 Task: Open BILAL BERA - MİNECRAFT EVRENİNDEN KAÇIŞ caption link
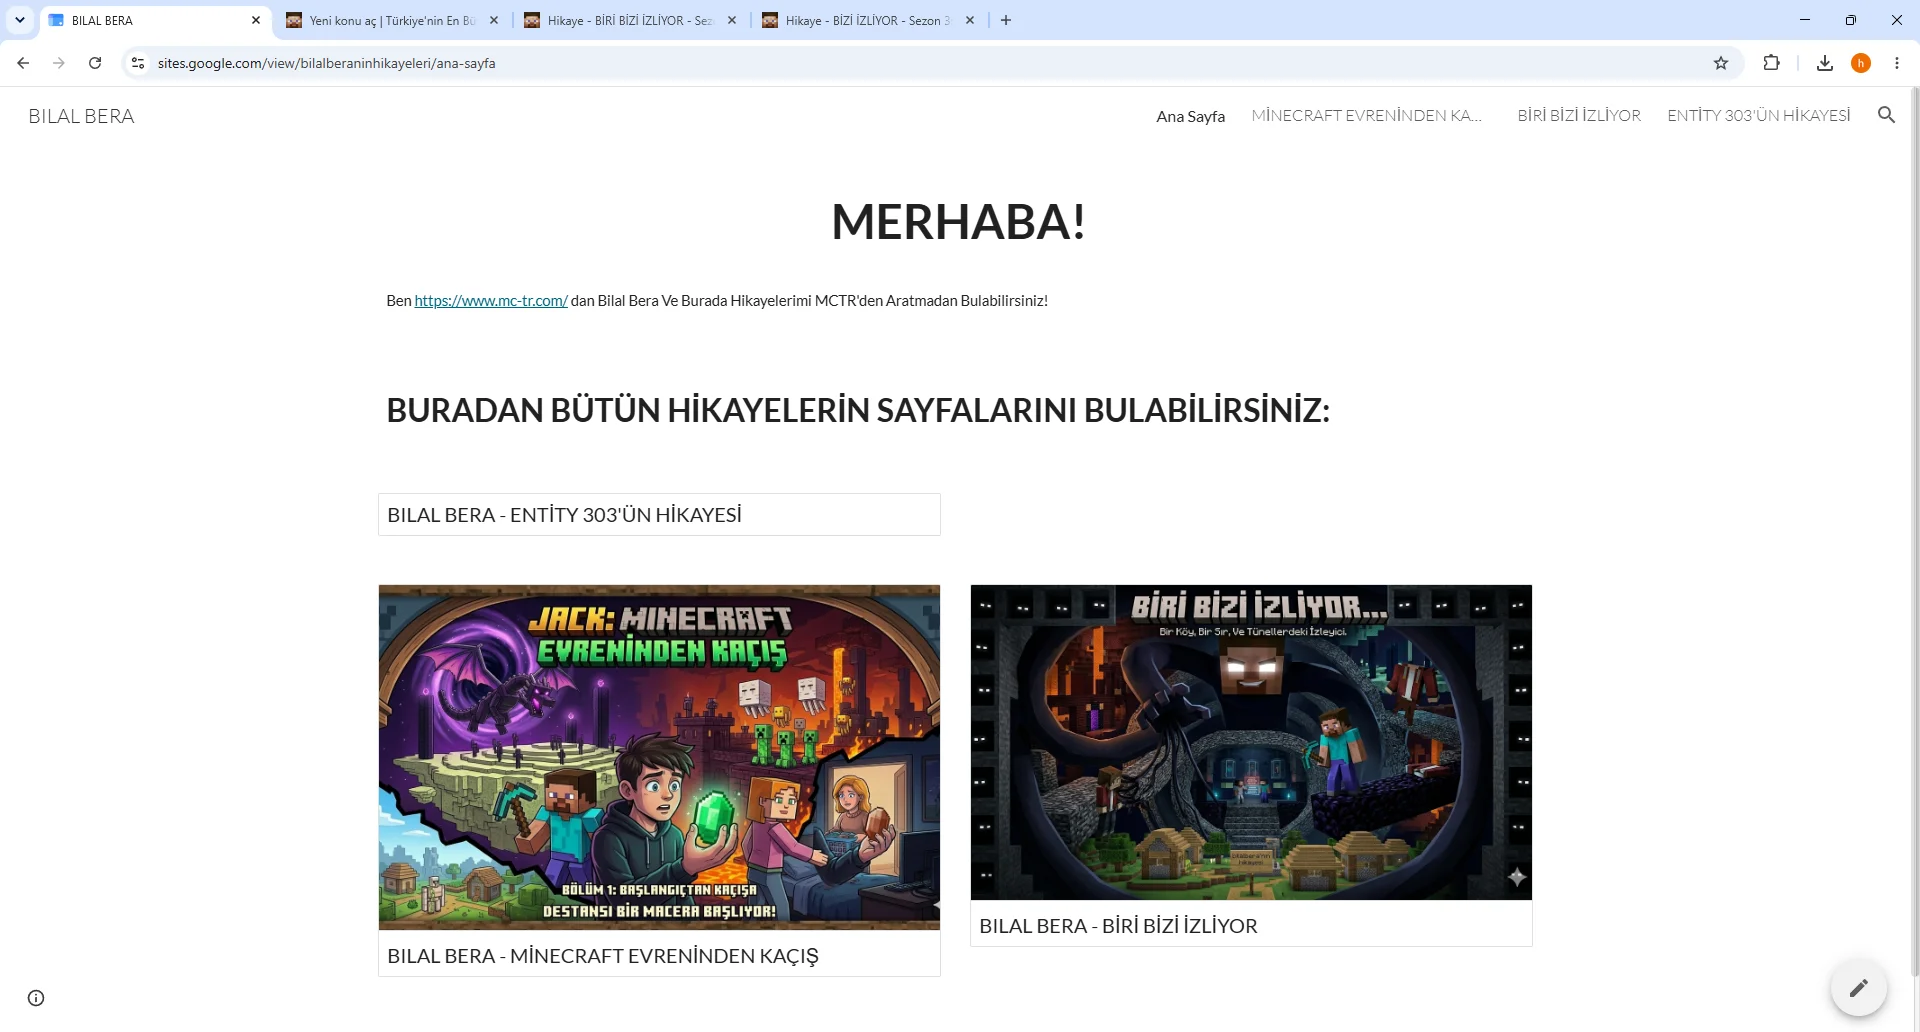tap(603, 955)
